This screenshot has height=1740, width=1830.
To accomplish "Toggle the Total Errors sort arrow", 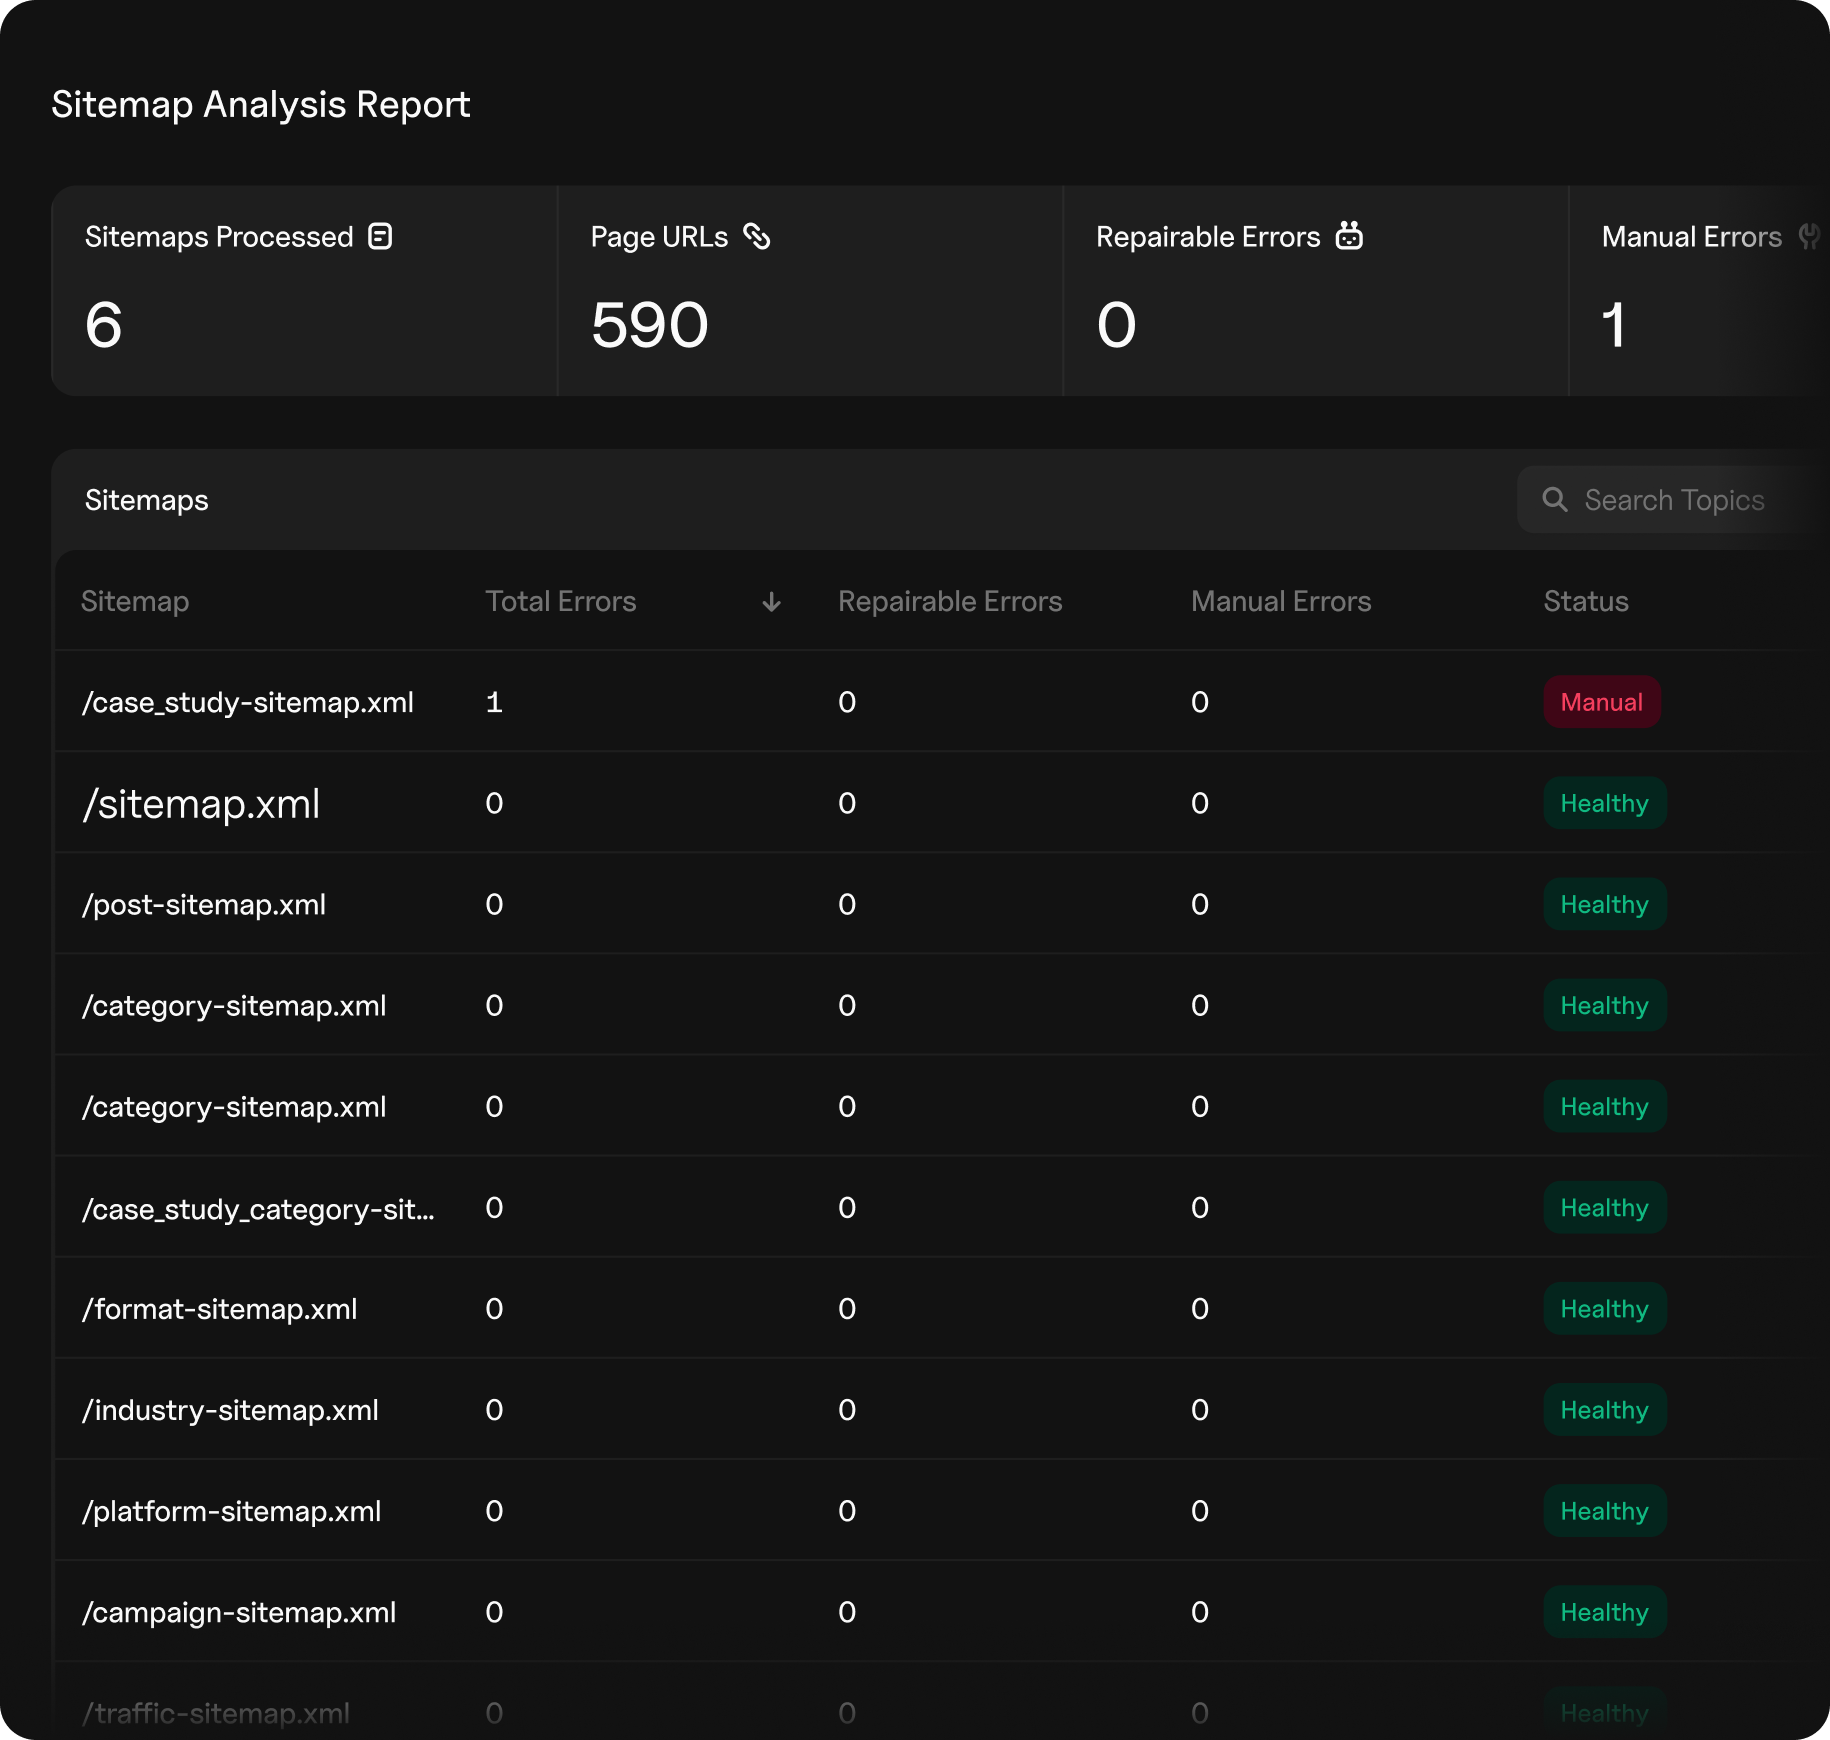I will (771, 602).
